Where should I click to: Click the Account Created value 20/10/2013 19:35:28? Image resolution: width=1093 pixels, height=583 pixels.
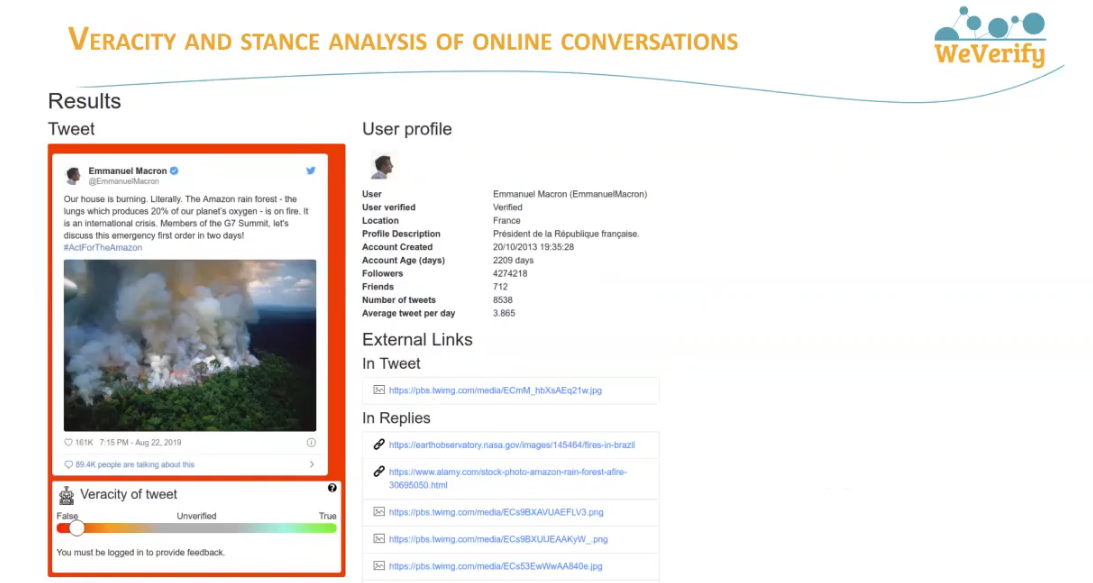pos(533,247)
